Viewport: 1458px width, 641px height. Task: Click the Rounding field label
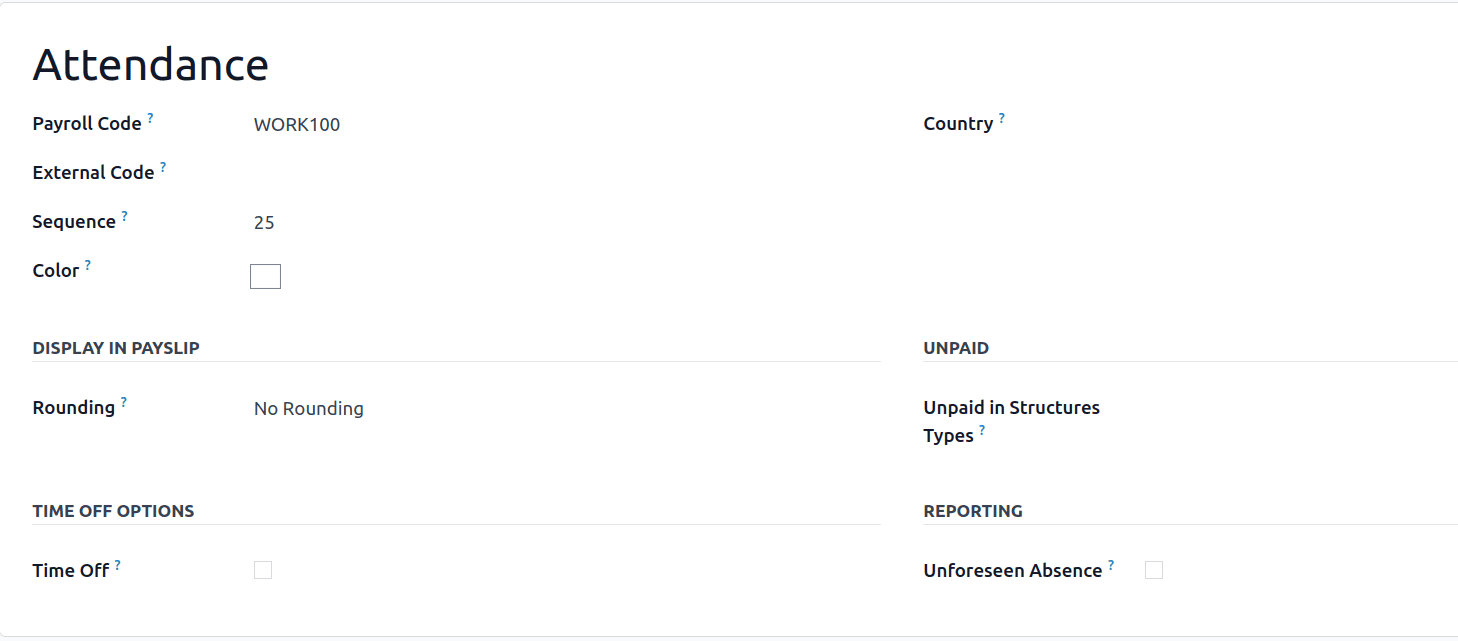pos(74,408)
